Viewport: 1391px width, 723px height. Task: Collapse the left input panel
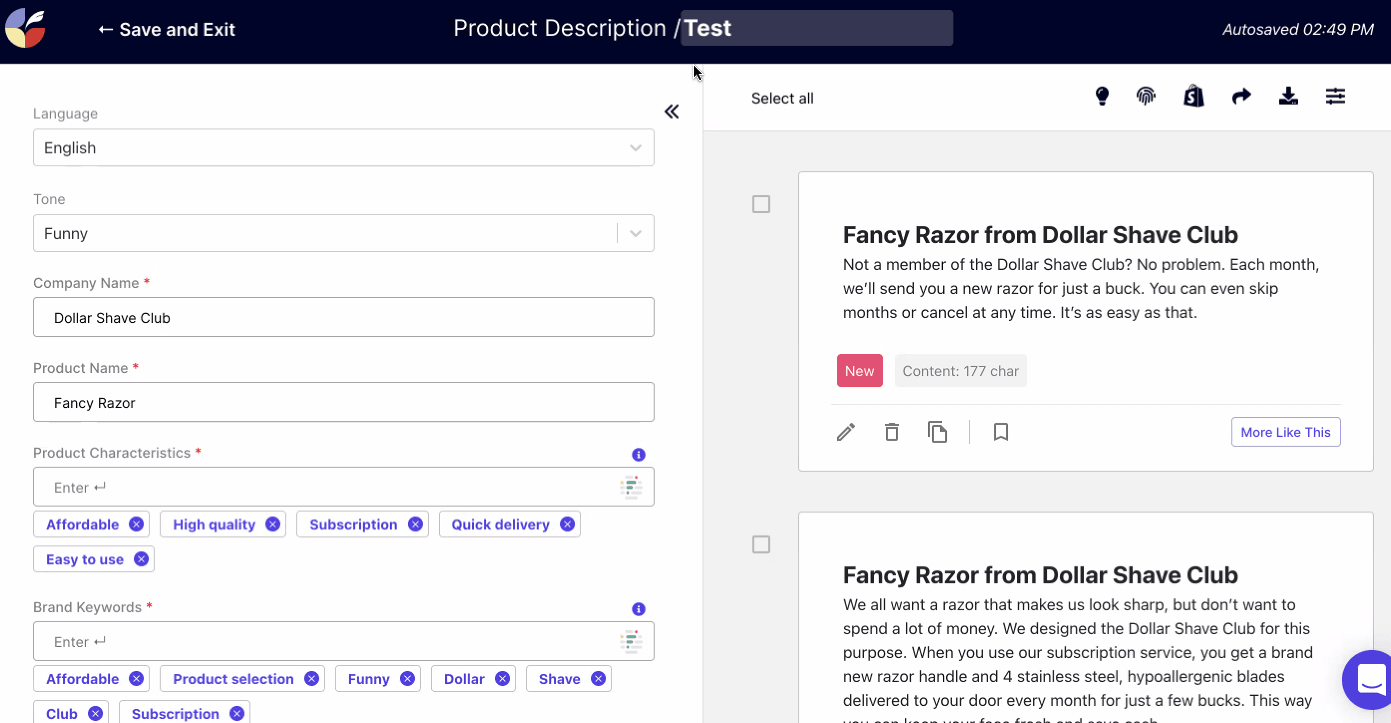click(672, 112)
